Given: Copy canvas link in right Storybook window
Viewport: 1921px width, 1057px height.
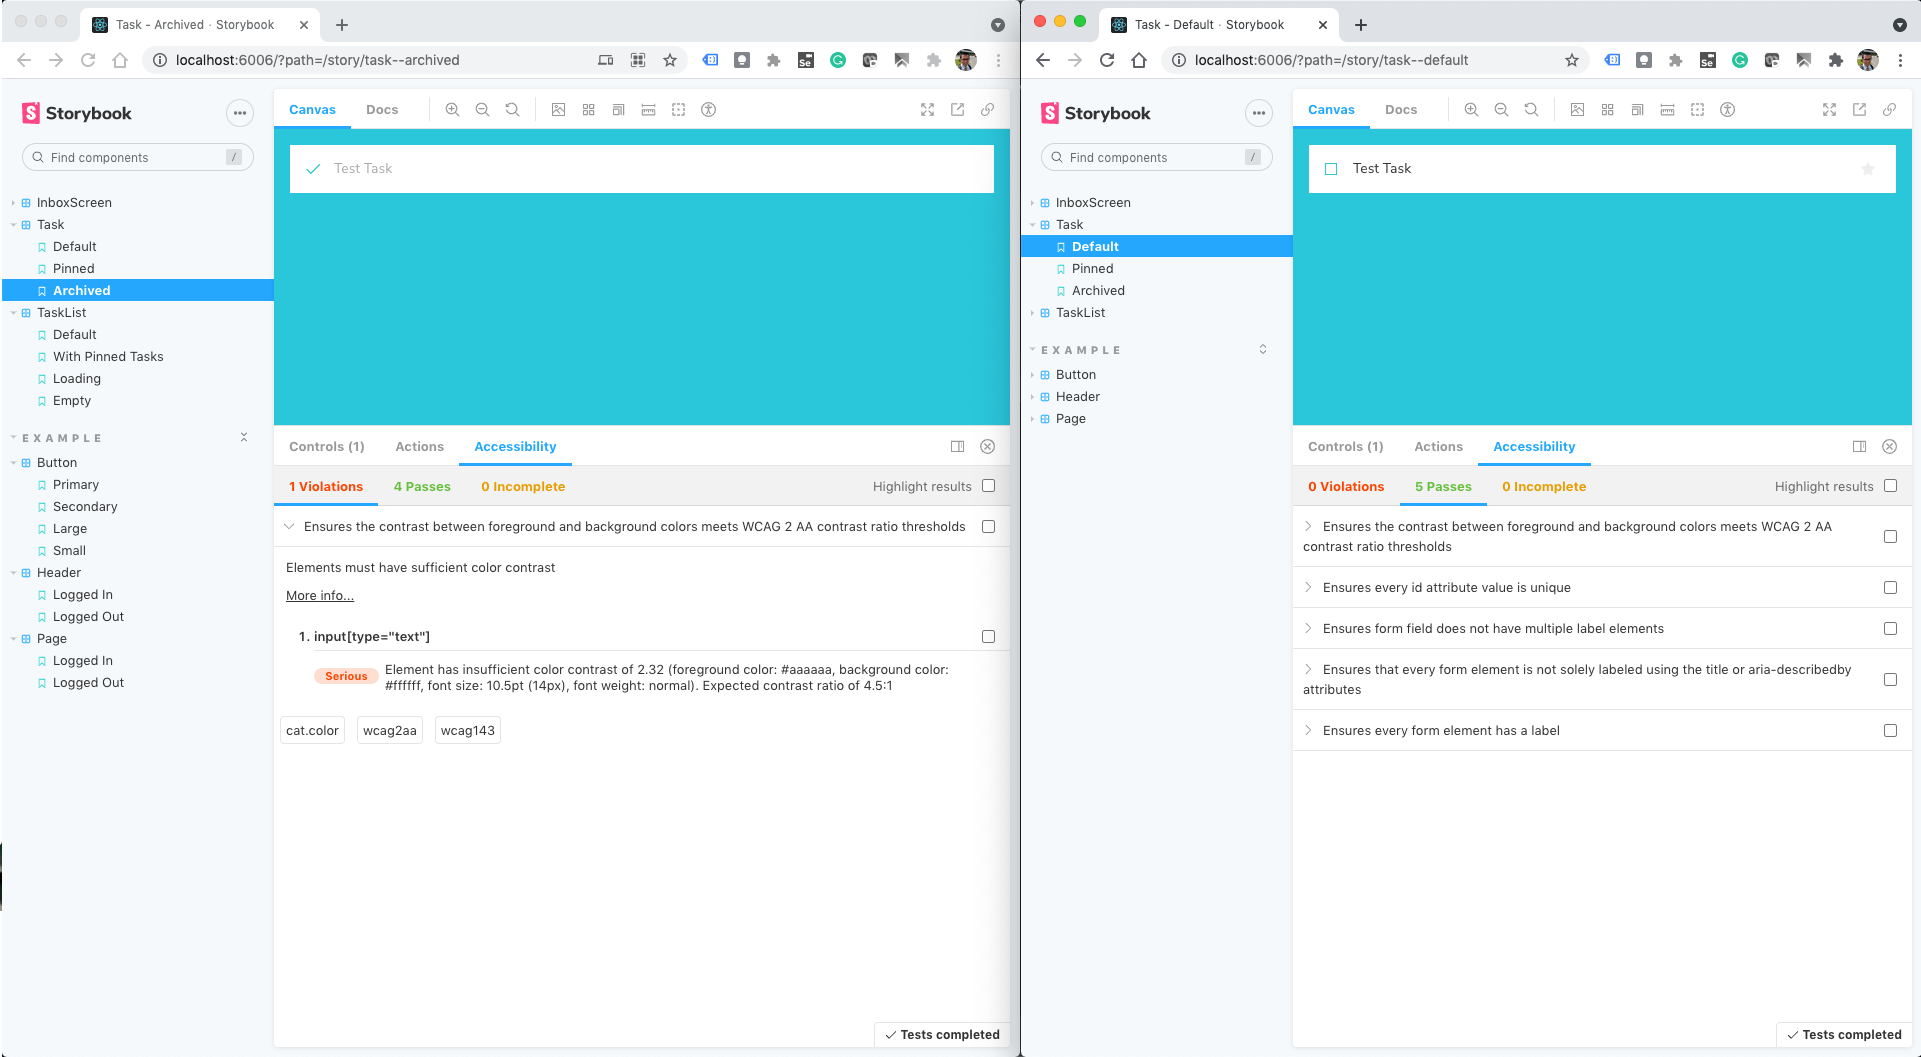Looking at the screenshot, I should (1889, 110).
